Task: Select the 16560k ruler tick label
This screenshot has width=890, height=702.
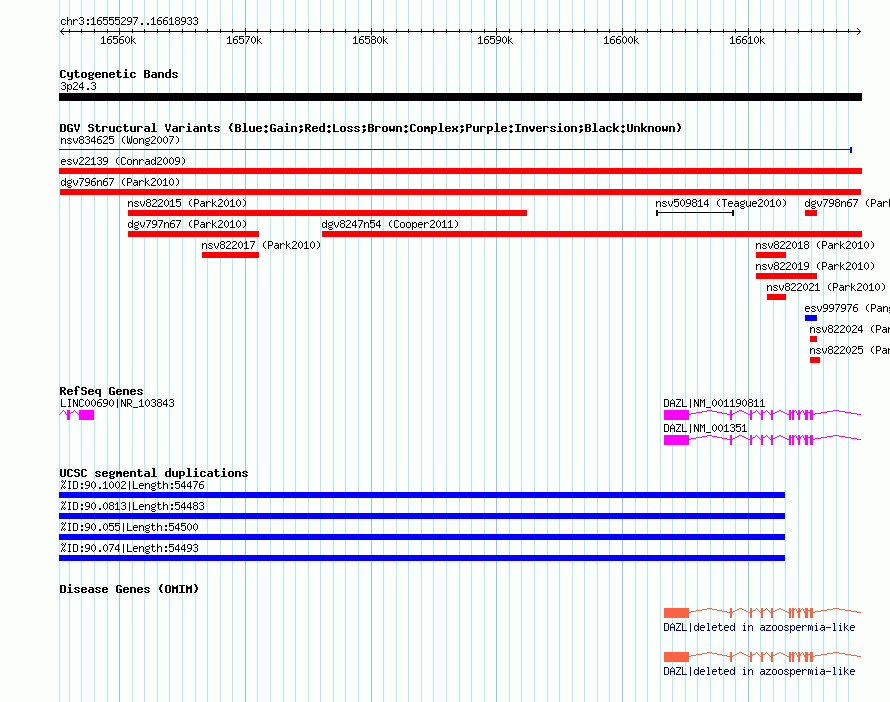Action: click(118, 40)
